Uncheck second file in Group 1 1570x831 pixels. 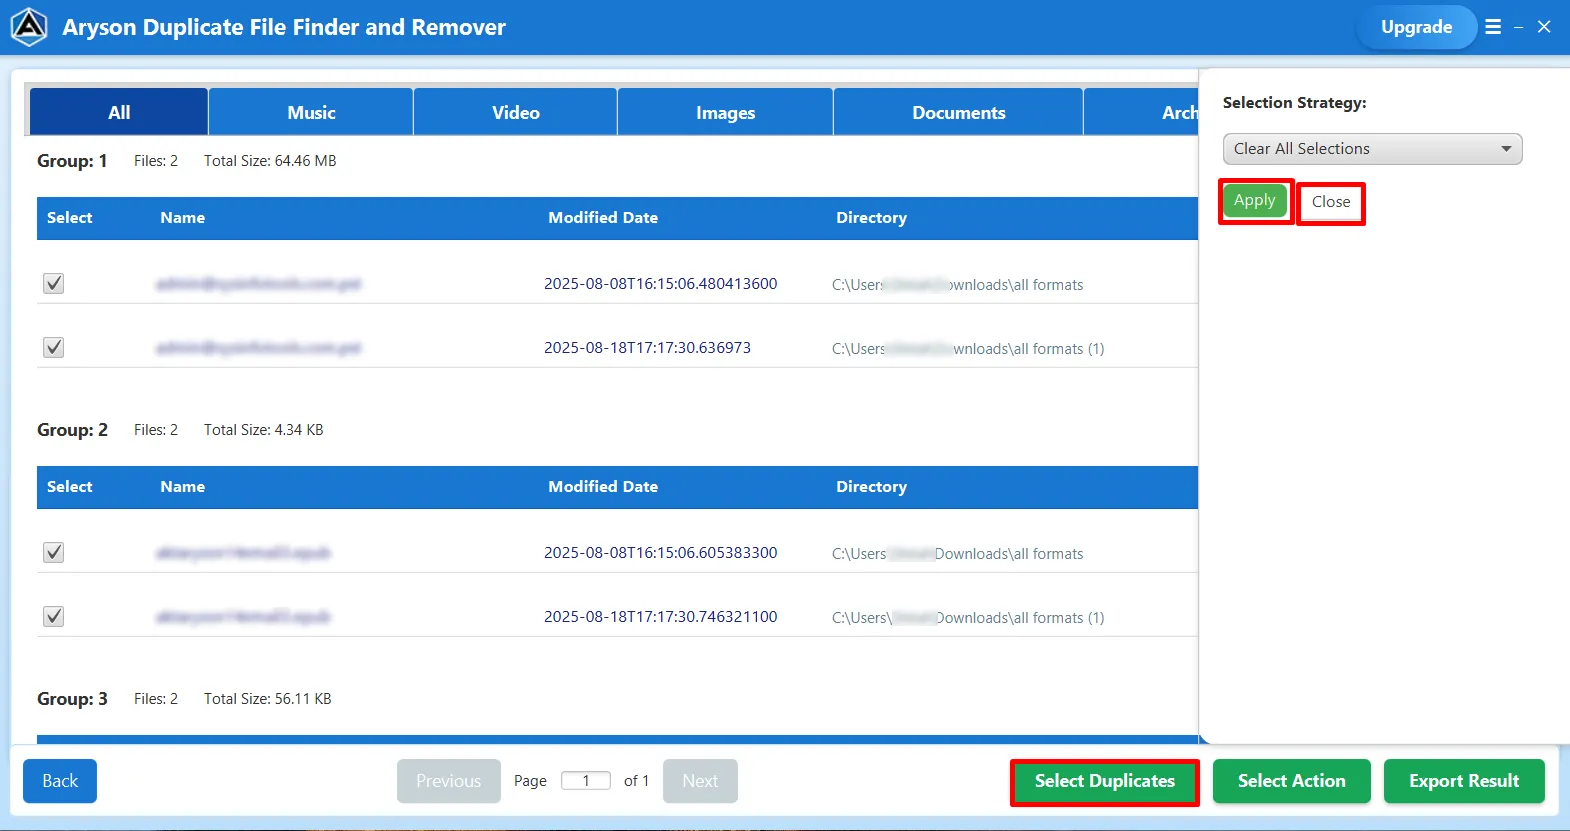coord(54,348)
